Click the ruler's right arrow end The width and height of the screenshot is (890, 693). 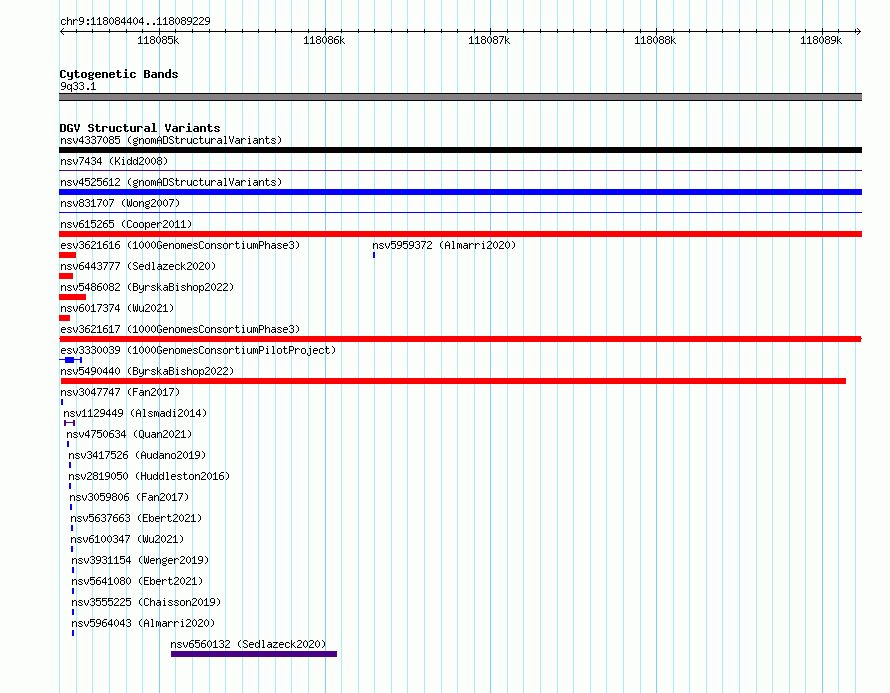[x=858, y=31]
